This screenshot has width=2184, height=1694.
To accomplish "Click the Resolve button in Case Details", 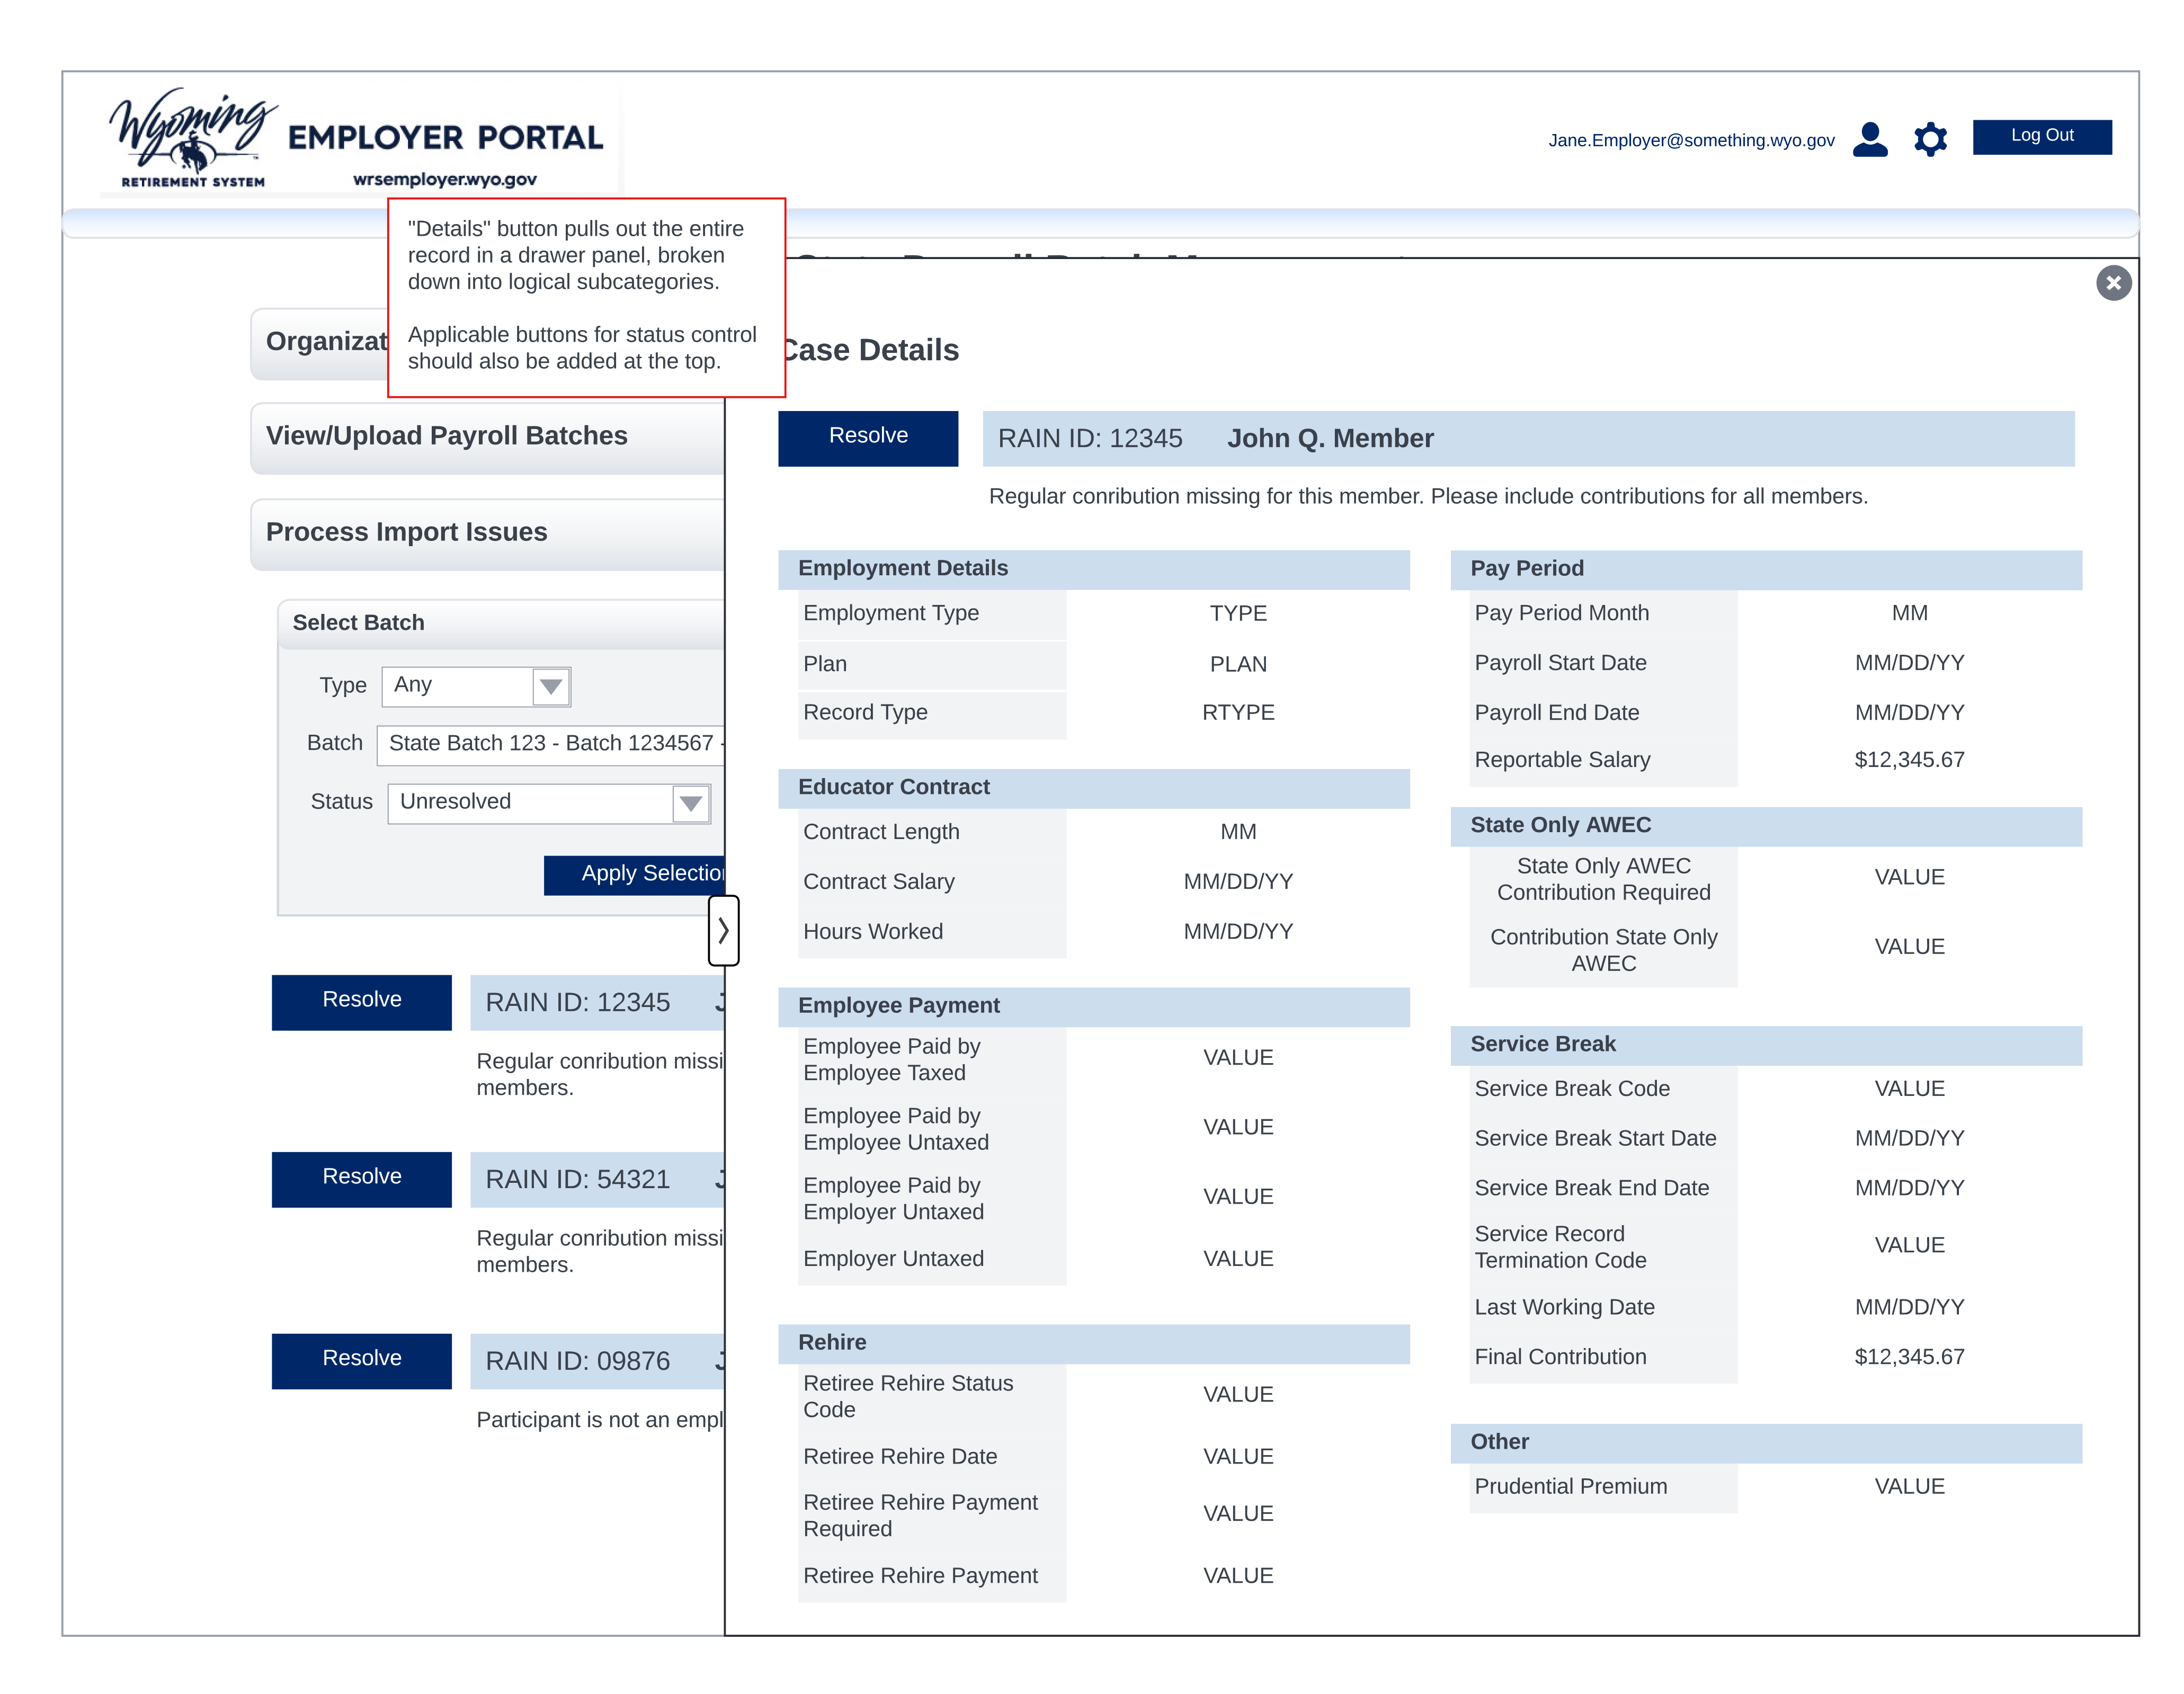I will click(867, 438).
